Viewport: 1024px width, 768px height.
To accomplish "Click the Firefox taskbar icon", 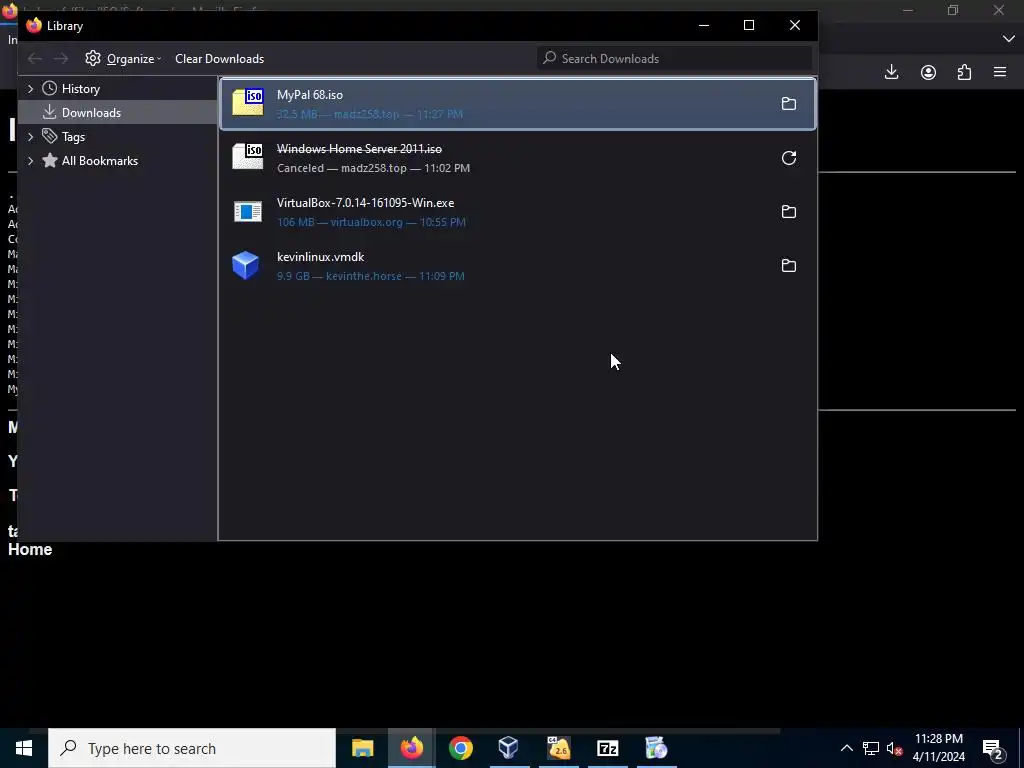I will [411, 748].
